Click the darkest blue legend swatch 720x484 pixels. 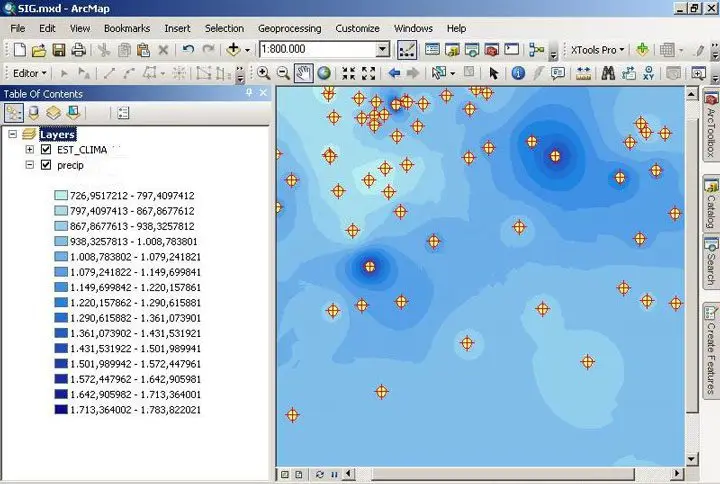[x=61, y=409]
